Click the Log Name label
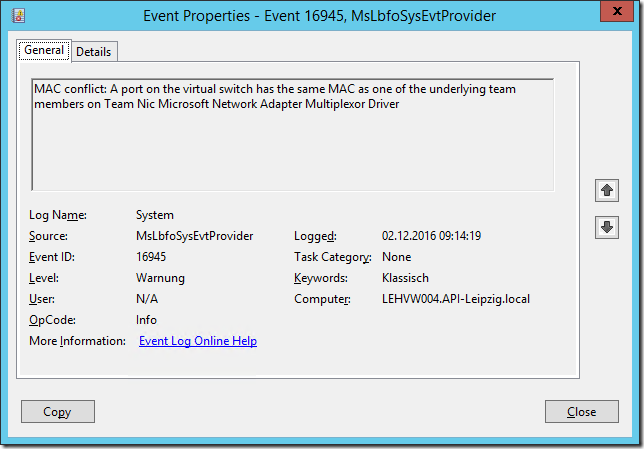644x449 pixels. coord(58,215)
